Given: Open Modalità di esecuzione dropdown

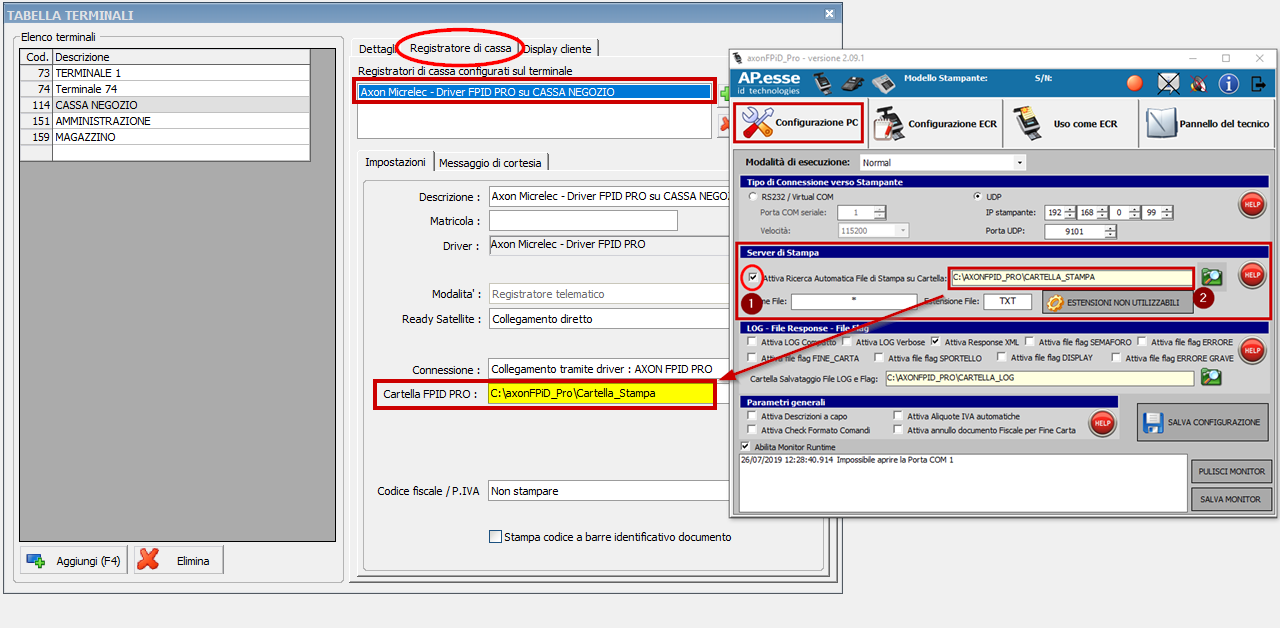Looking at the screenshot, I should click(1019, 163).
